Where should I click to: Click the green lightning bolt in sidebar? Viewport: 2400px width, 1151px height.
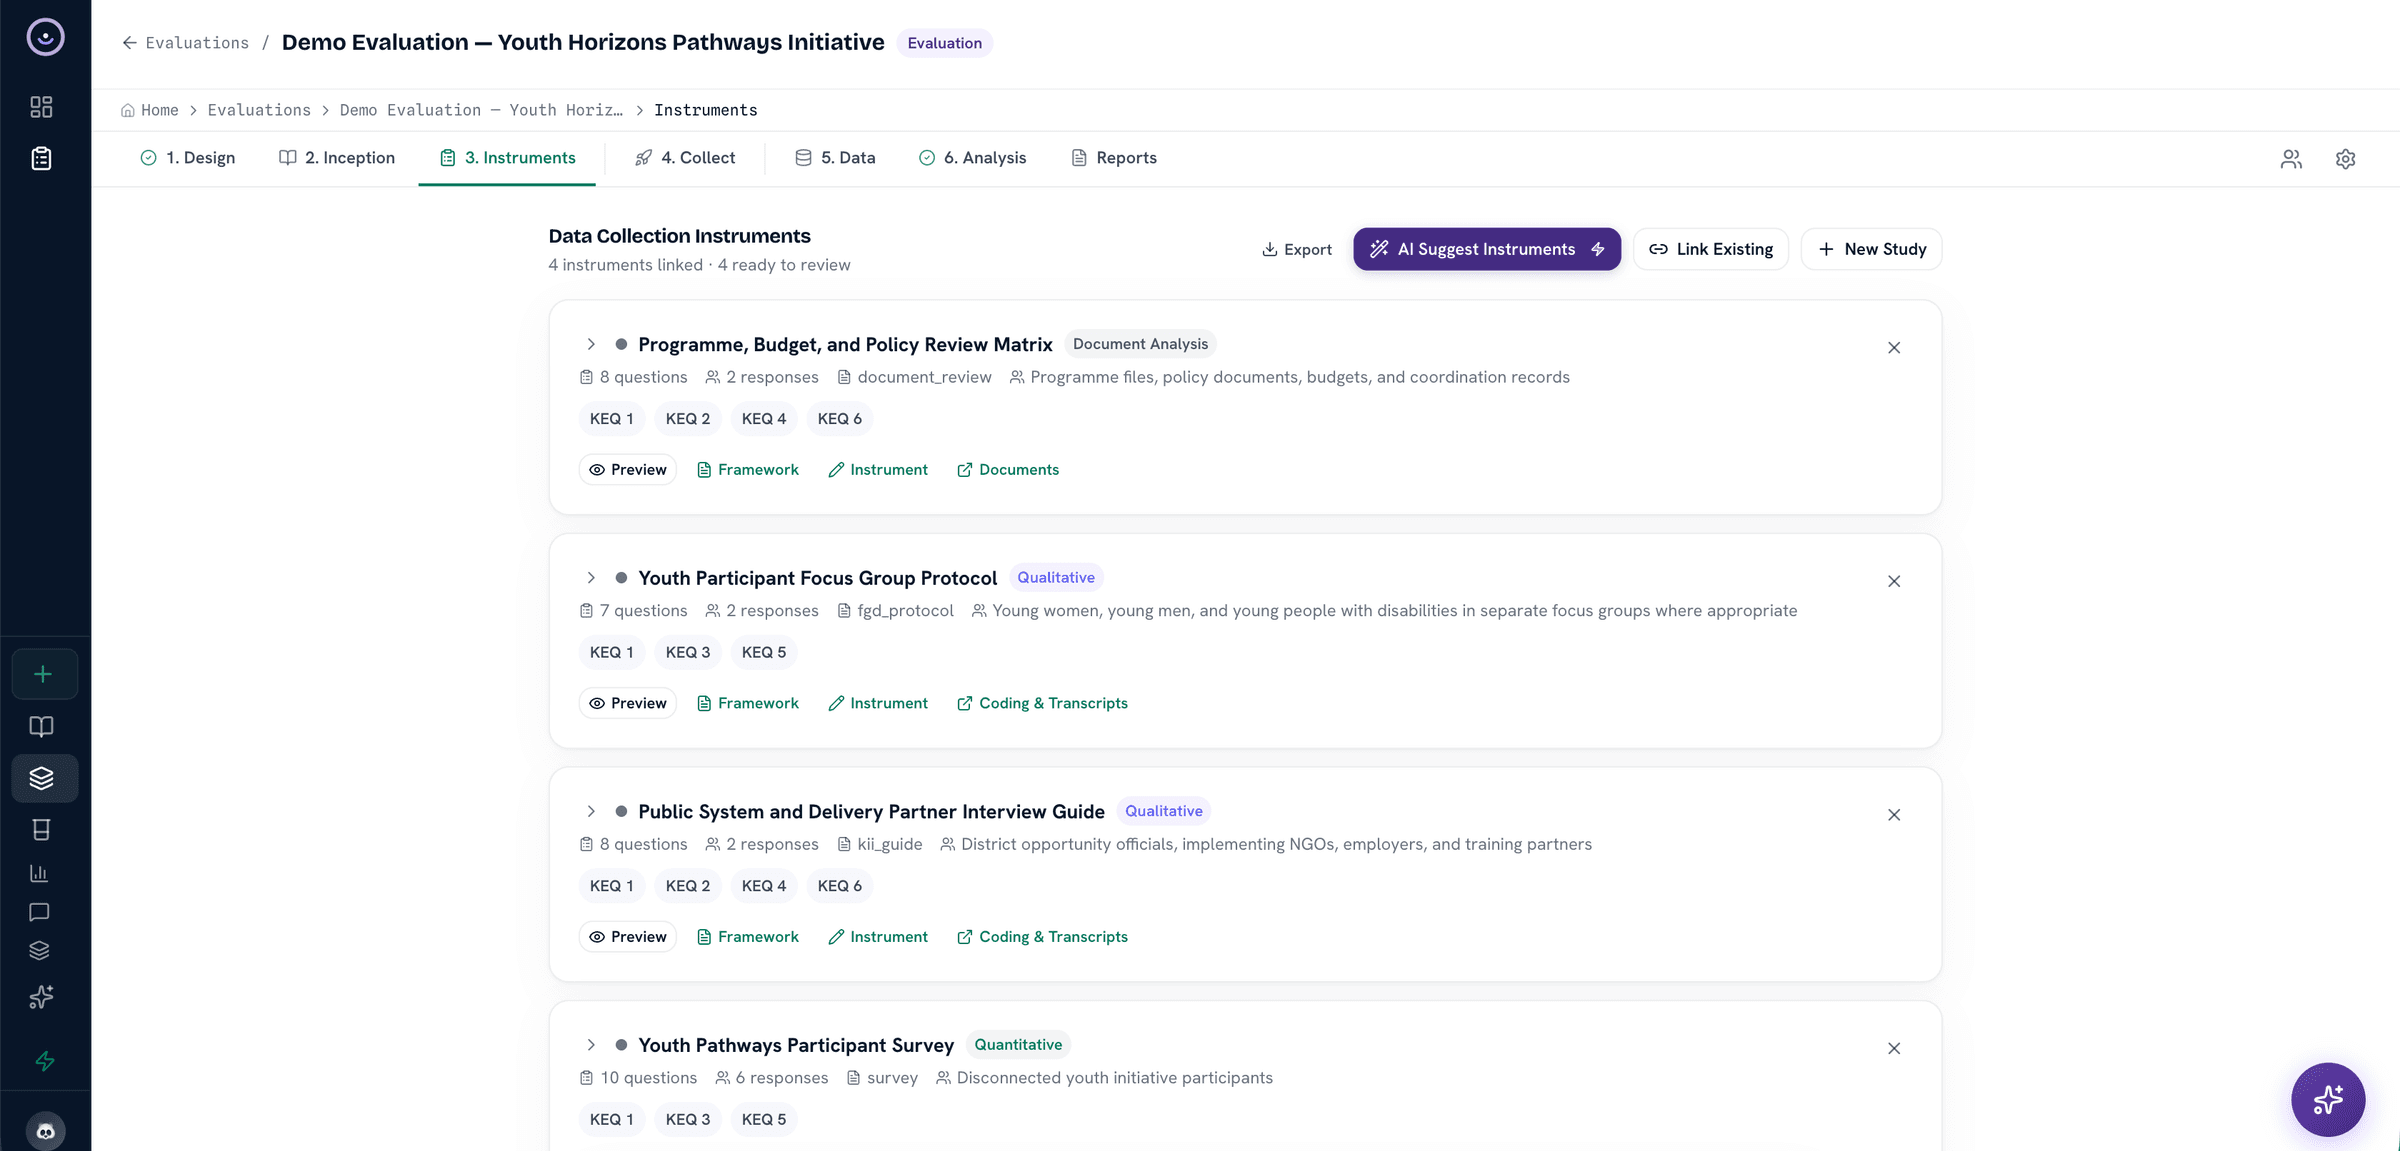44,1061
